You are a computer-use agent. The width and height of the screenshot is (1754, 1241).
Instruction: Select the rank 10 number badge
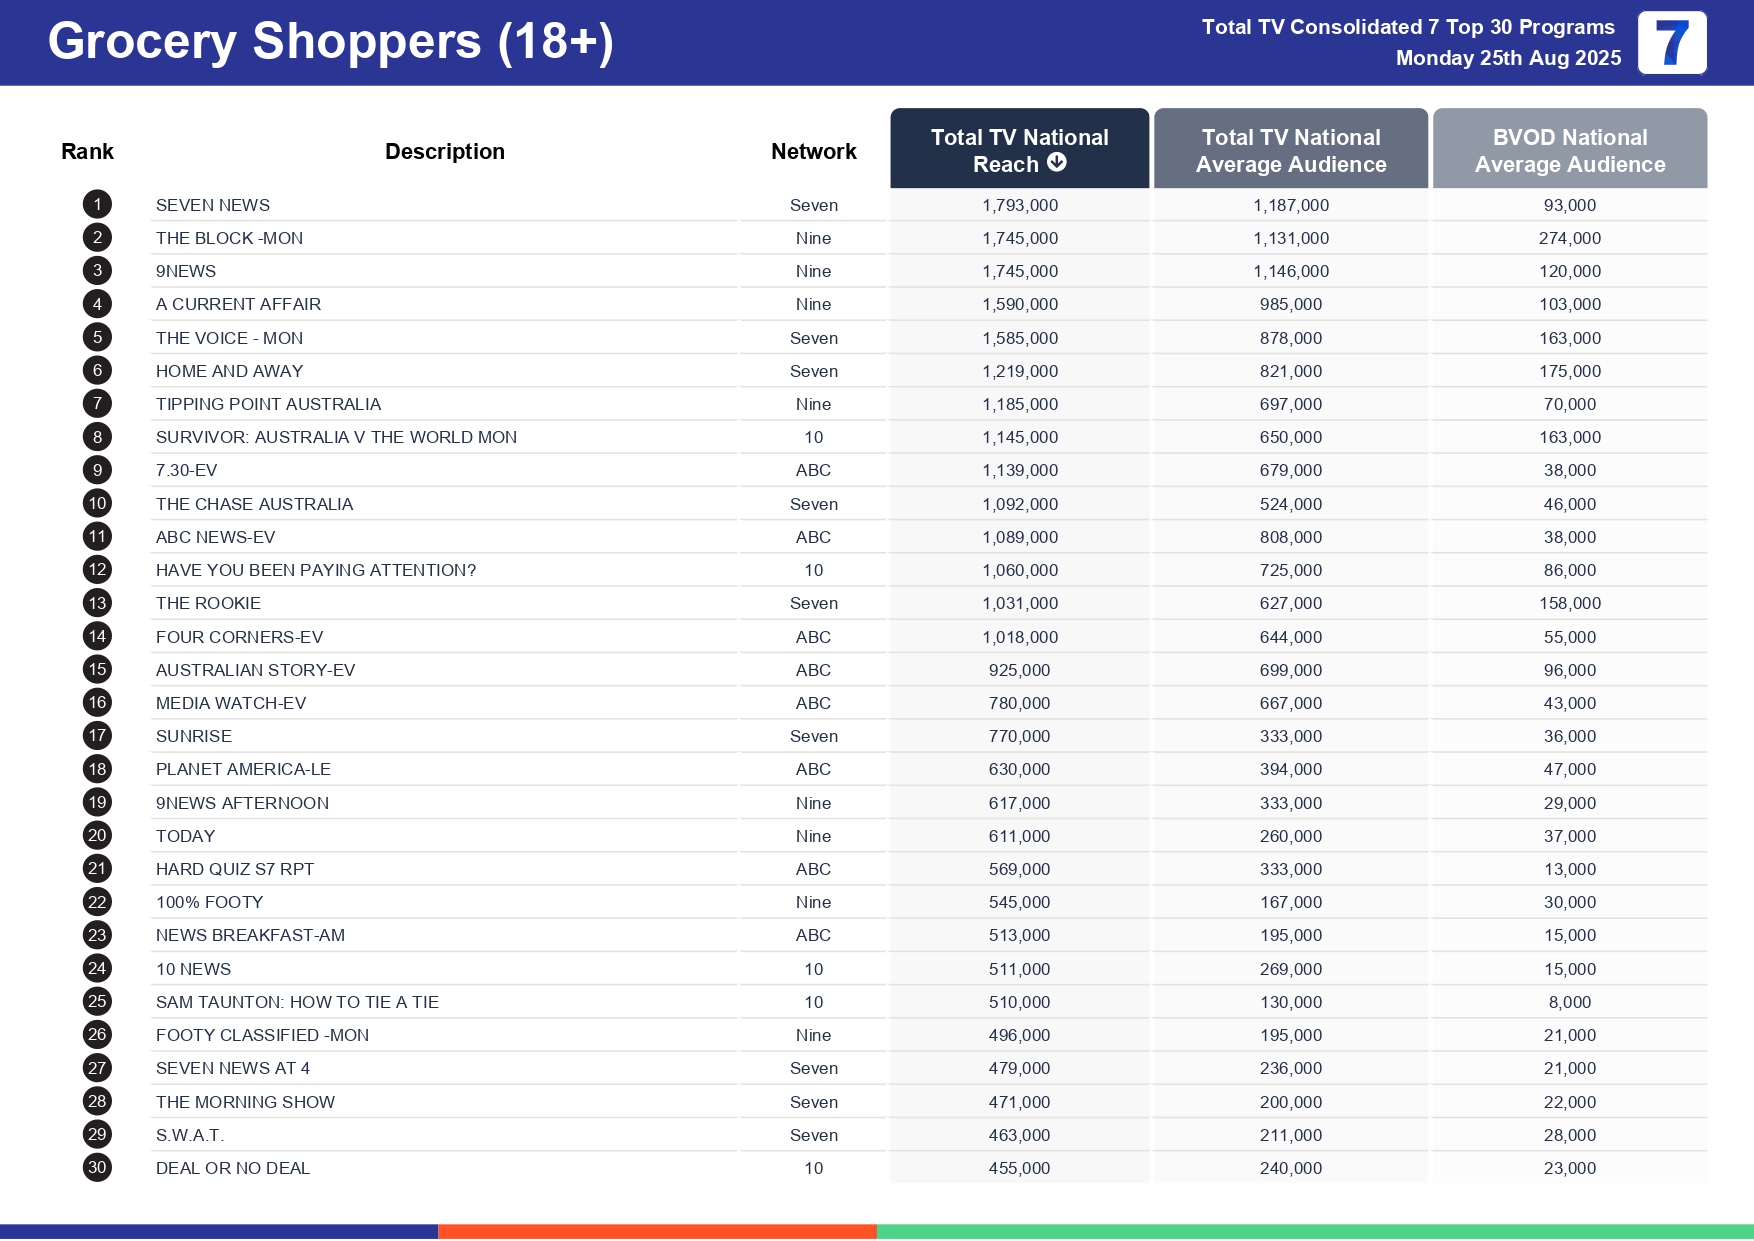[x=97, y=504]
